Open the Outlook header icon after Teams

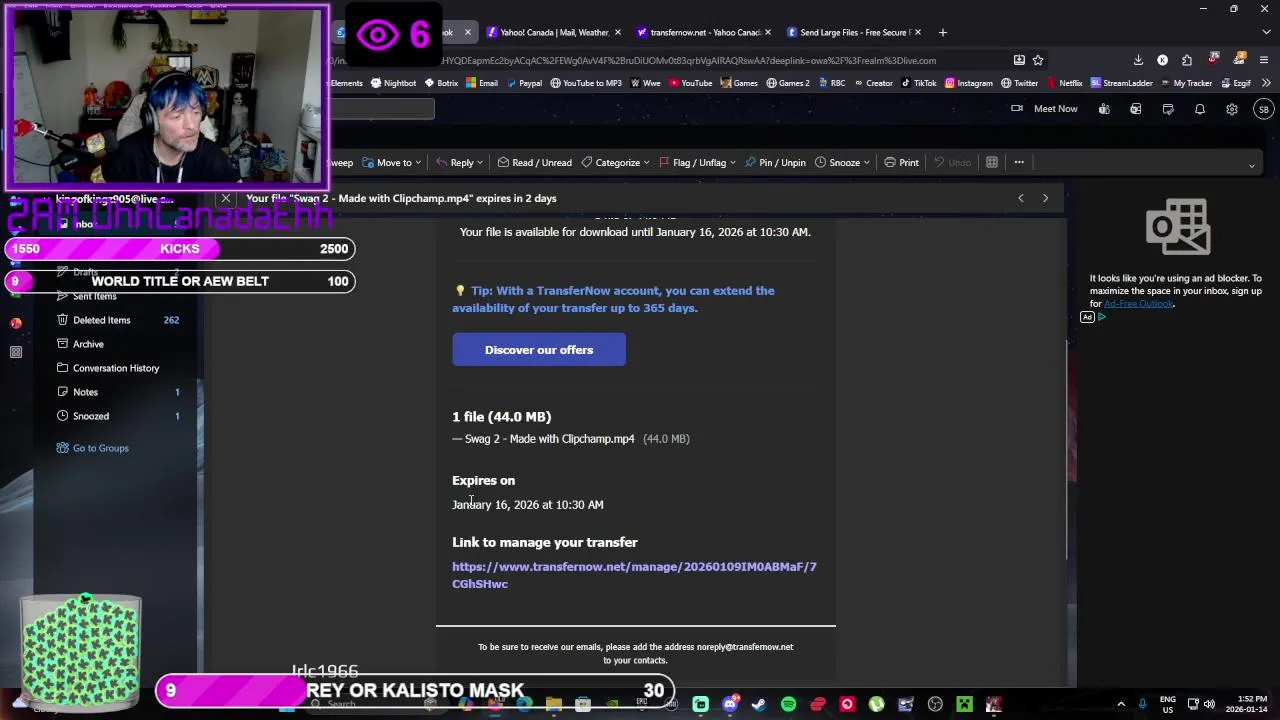click(x=1136, y=109)
